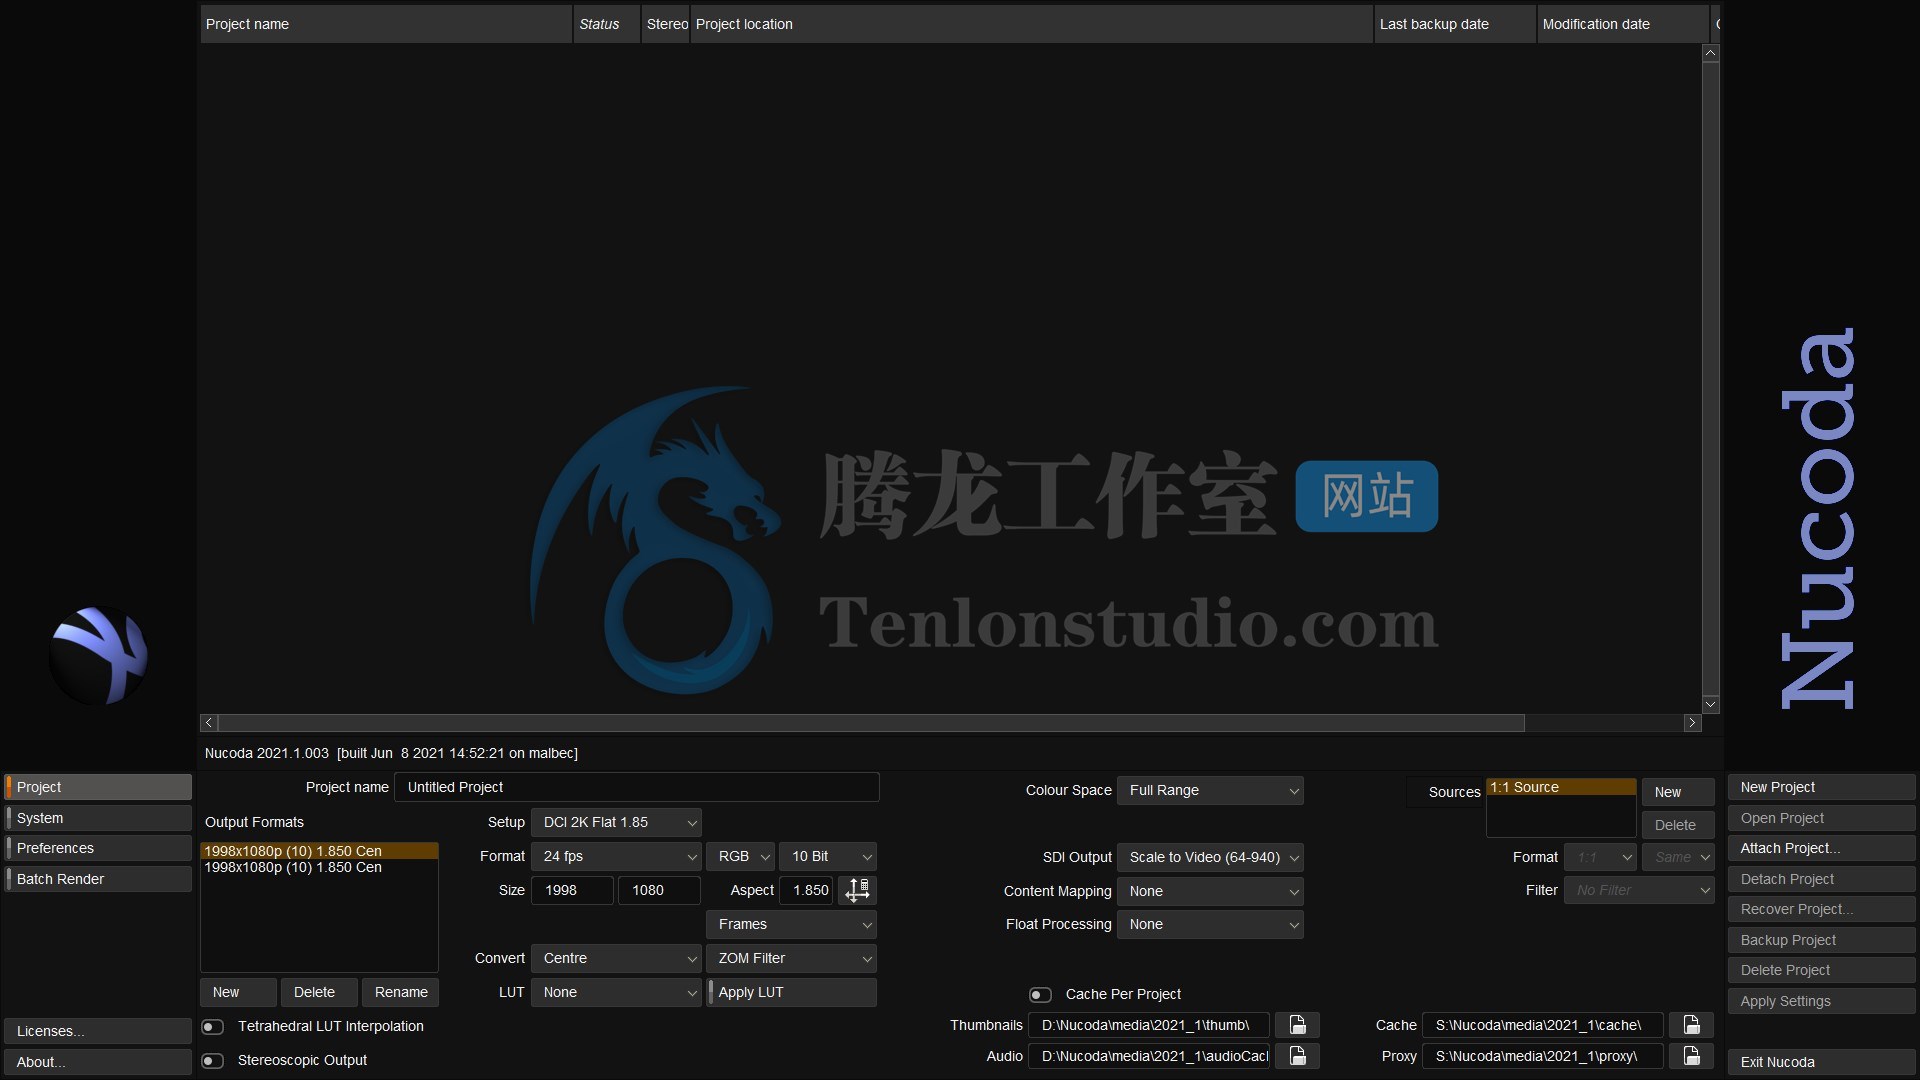Switch to the System tab
The image size is (1920, 1080).
(x=98, y=818)
